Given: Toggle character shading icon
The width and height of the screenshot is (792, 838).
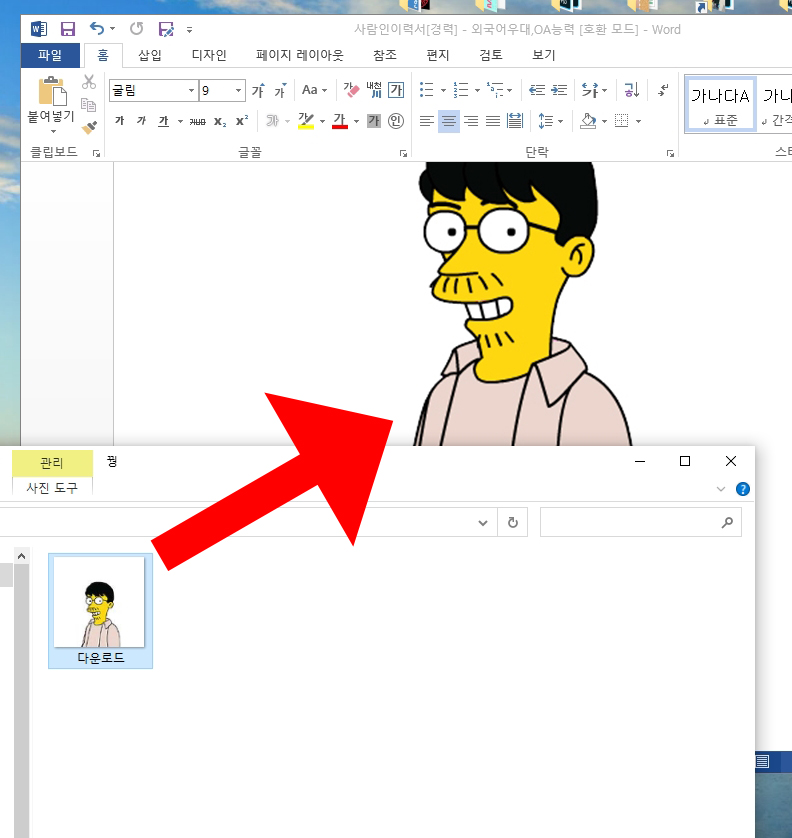Looking at the screenshot, I should (x=374, y=121).
